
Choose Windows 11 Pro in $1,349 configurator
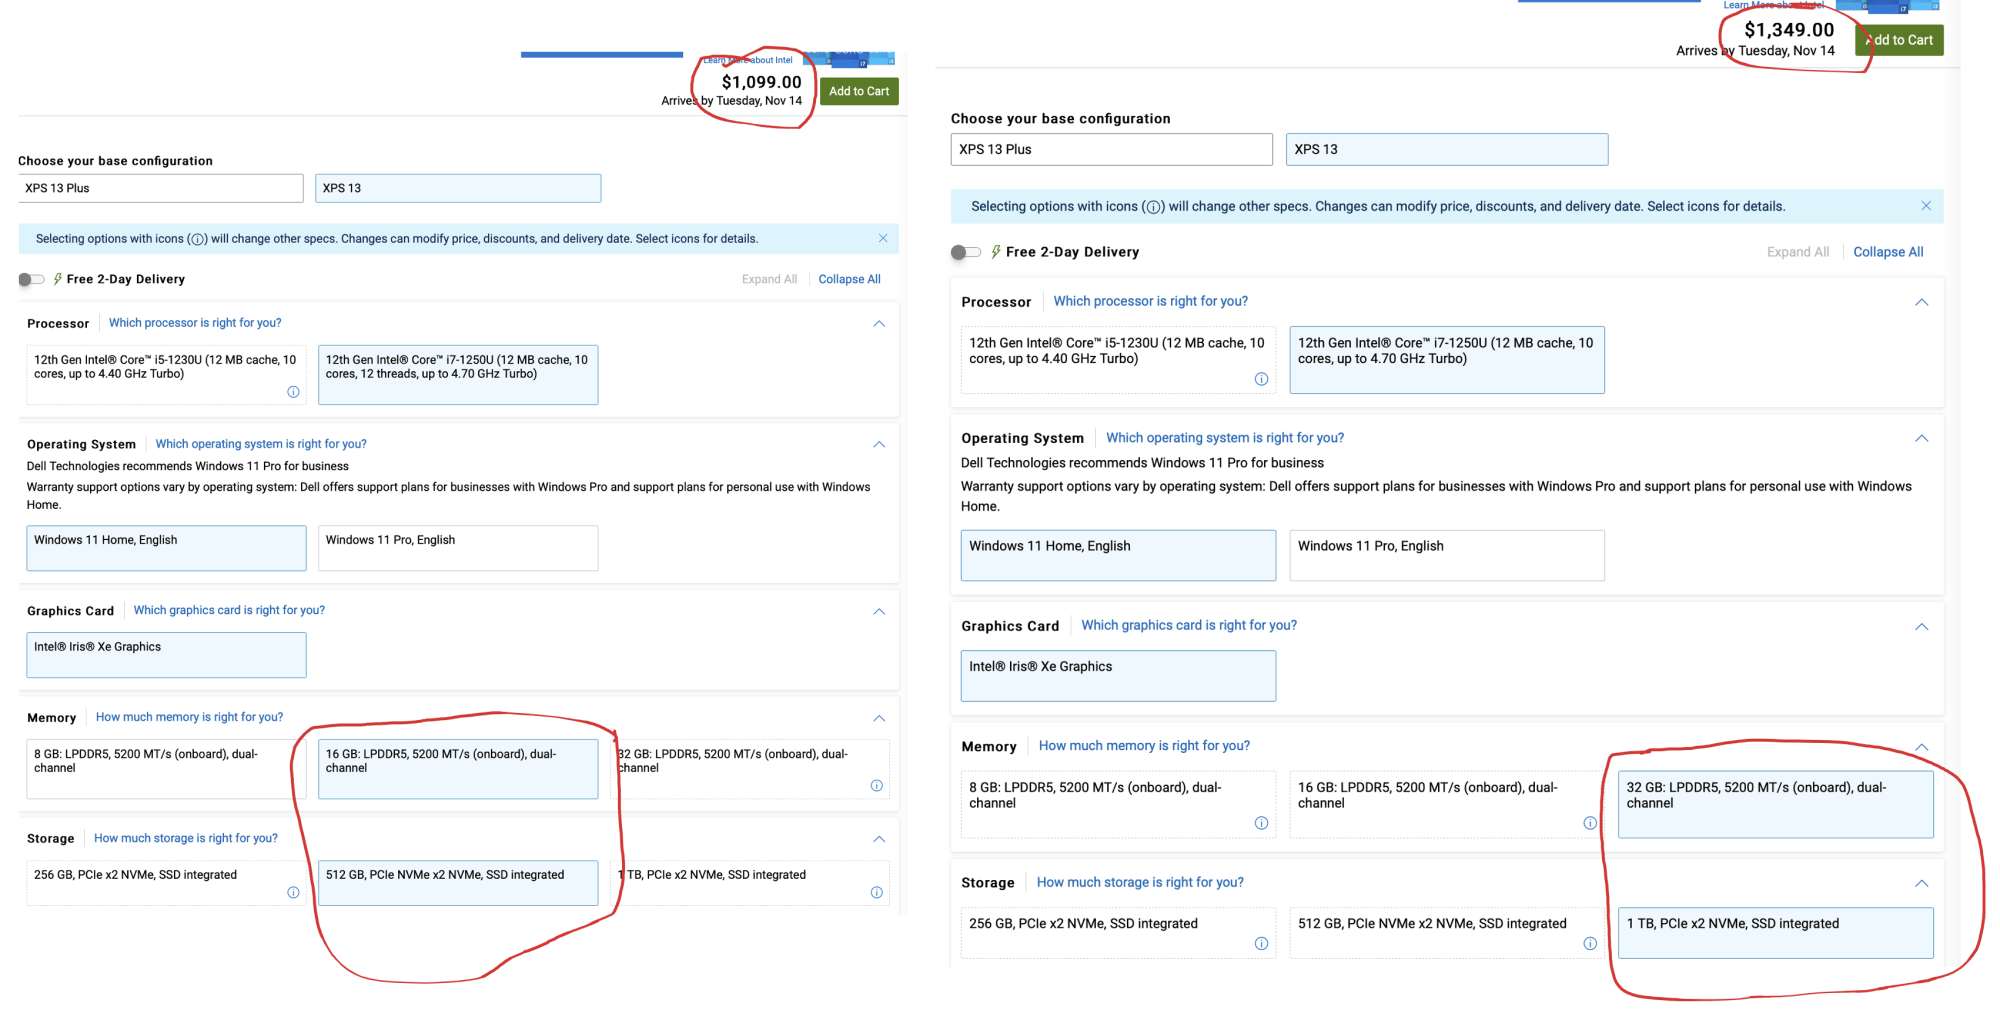[x=1447, y=555]
